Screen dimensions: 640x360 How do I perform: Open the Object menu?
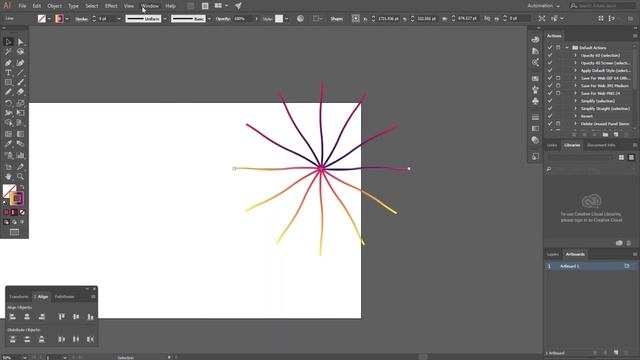pos(54,6)
